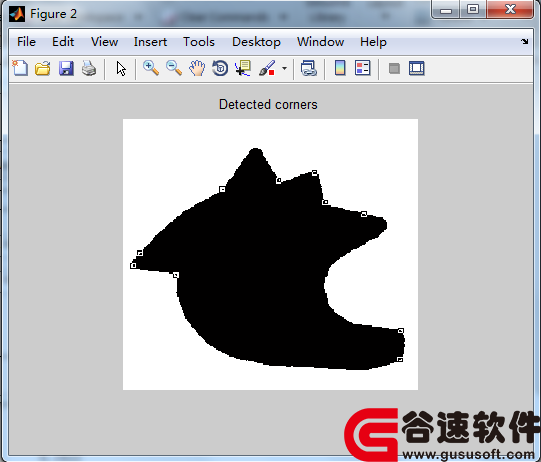Insert Colorbar using toolbar icon
This screenshot has height=462, width=541.
point(340,68)
